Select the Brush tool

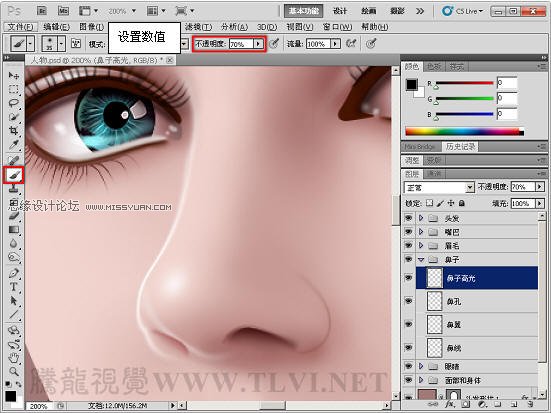pyautogui.click(x=14, y=175)
